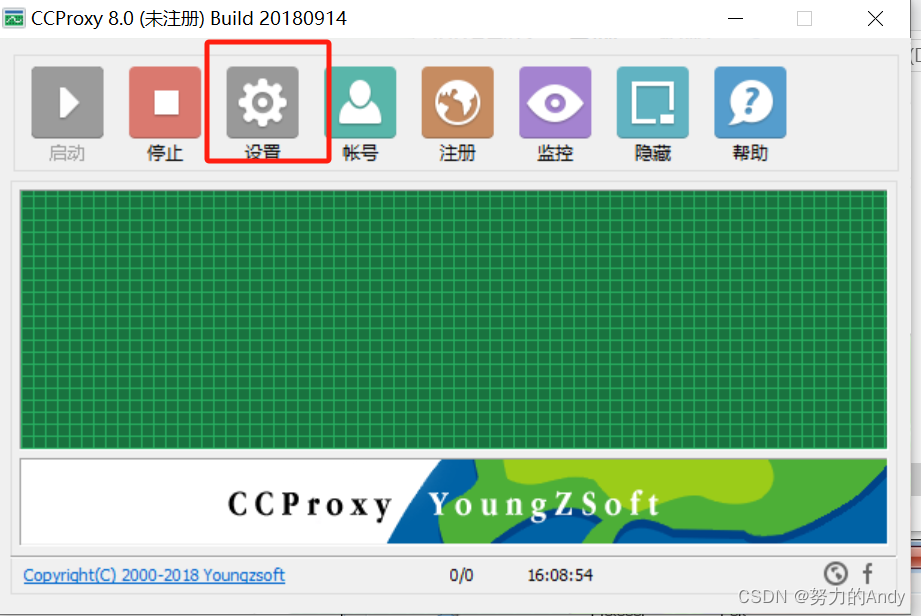Click the Facebook icon in status bar

coord(868,573)
